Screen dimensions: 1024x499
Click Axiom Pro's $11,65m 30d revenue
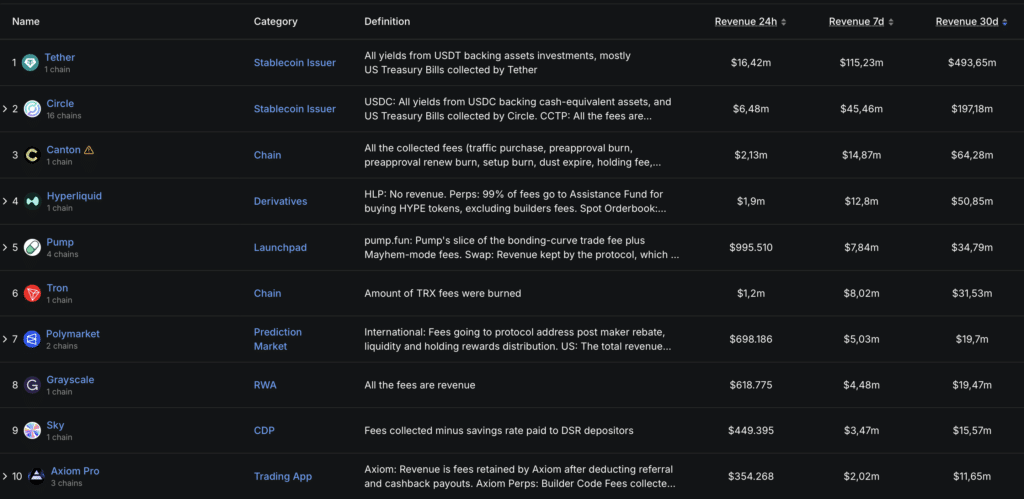[x=972, y=476]
